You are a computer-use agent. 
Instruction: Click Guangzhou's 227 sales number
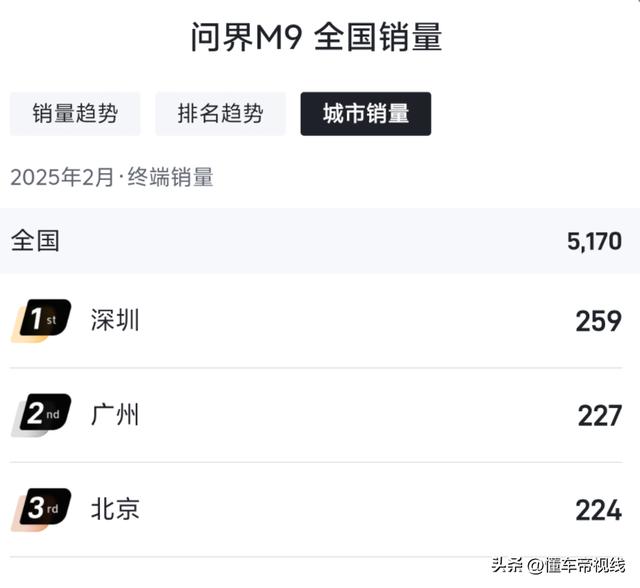[600, 416]
